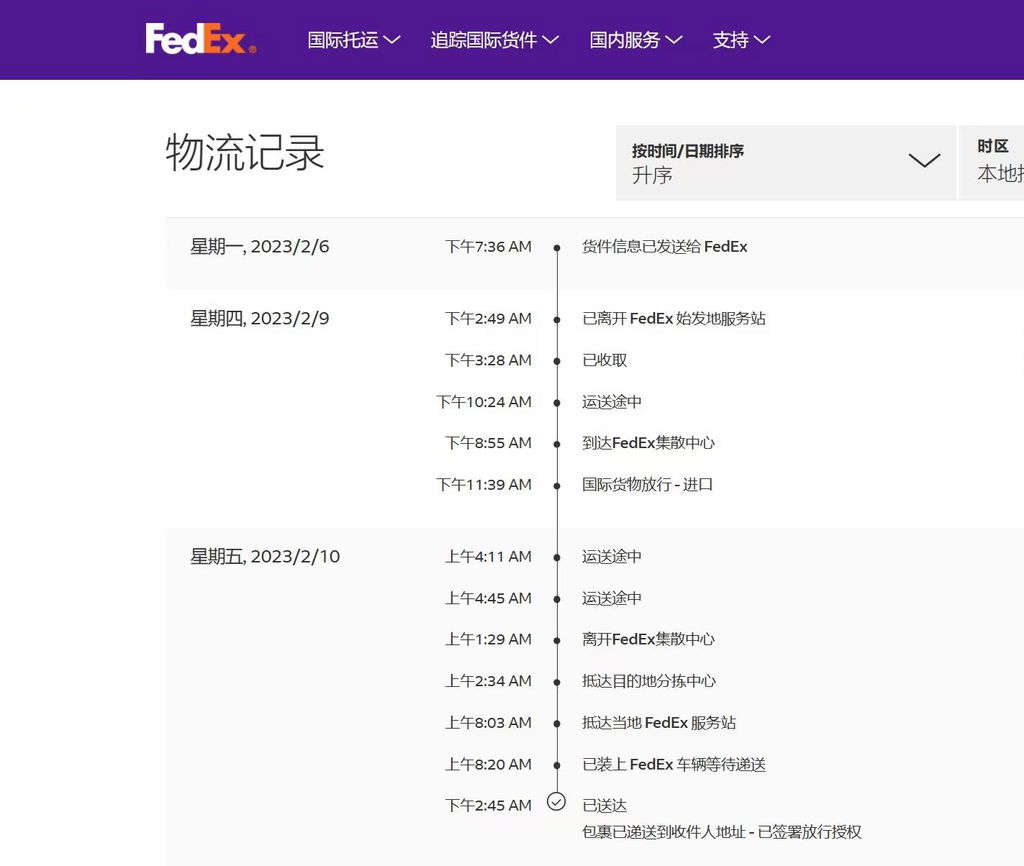Click the 到达FedEx集散中心 event entry
The width and height of the screenshot is (1024, 866).
648,443
